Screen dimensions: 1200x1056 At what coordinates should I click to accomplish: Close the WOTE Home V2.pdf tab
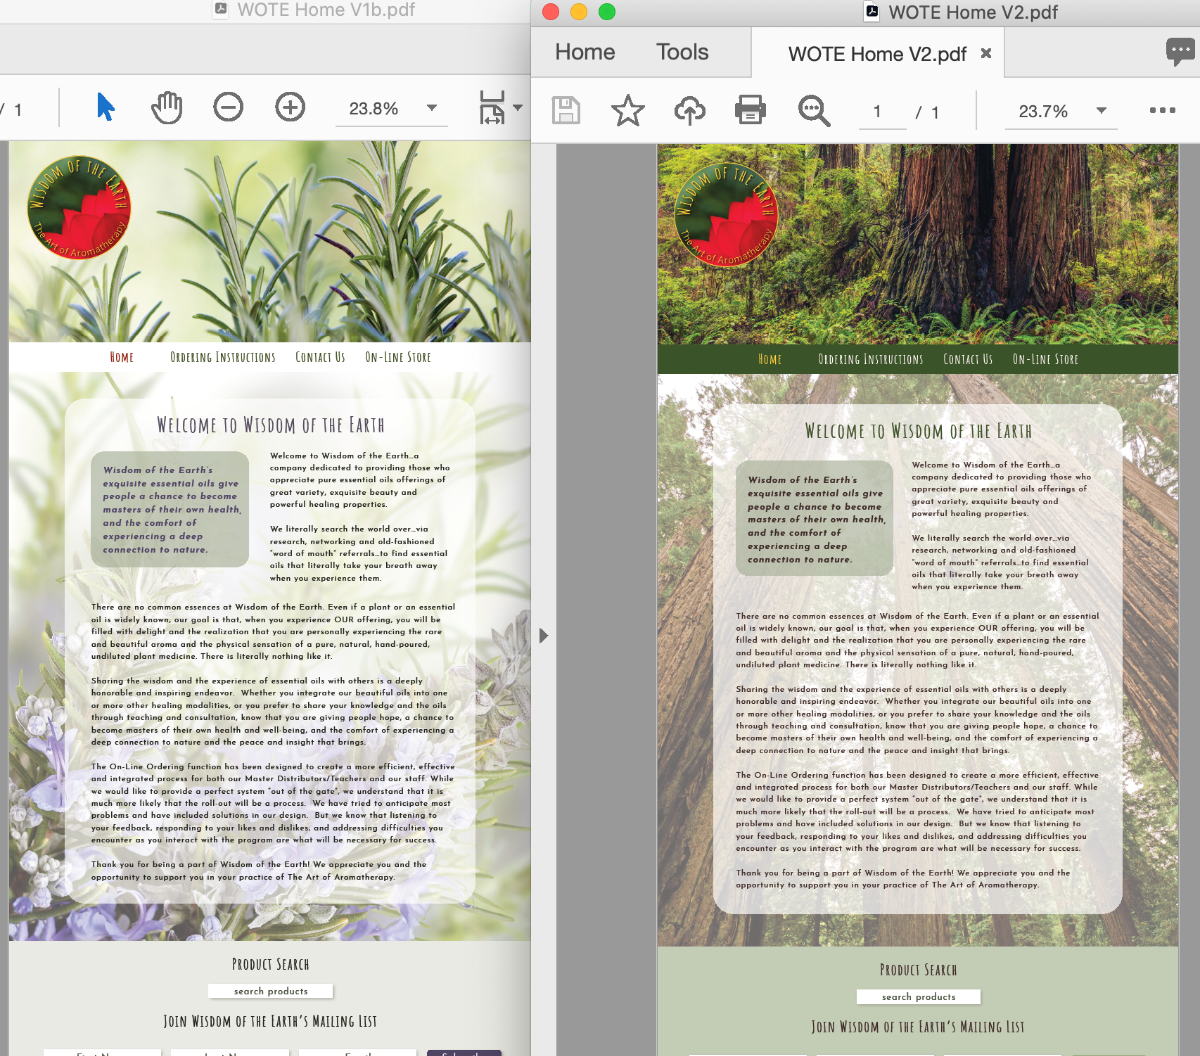pyautogui.click(x=986, y=53)
